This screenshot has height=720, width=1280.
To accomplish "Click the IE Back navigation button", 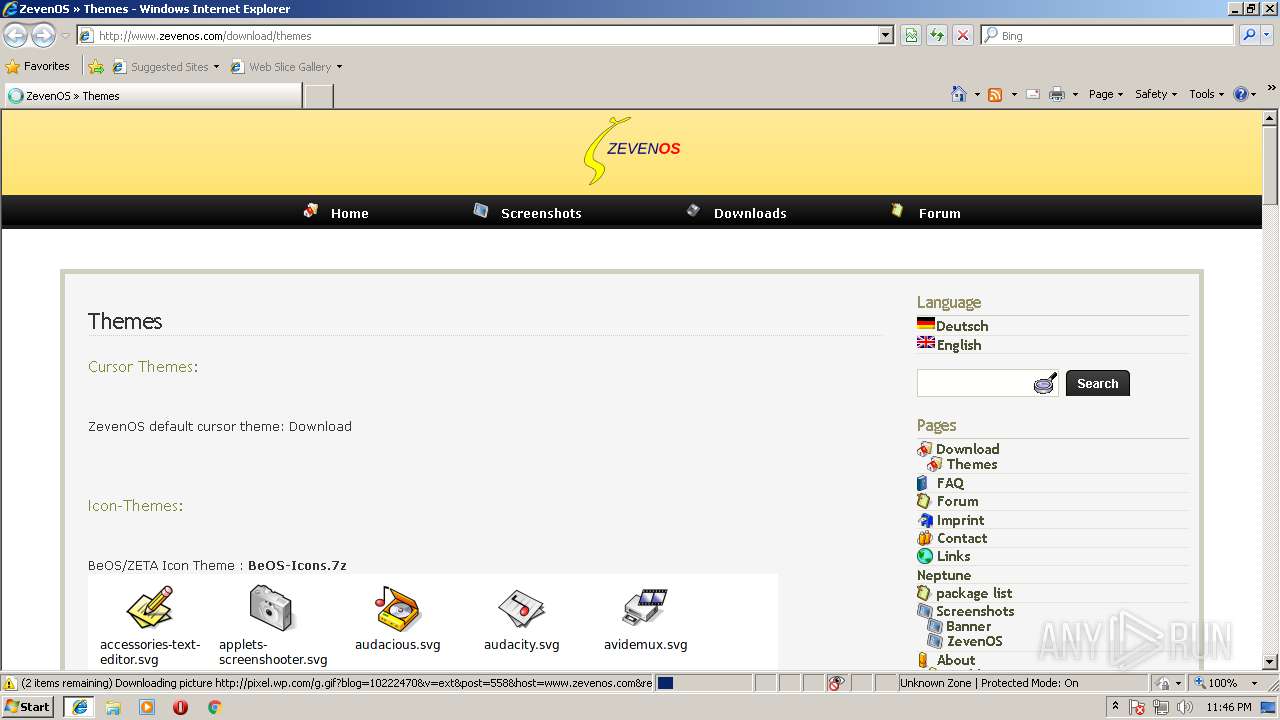I will pos(16,36).
